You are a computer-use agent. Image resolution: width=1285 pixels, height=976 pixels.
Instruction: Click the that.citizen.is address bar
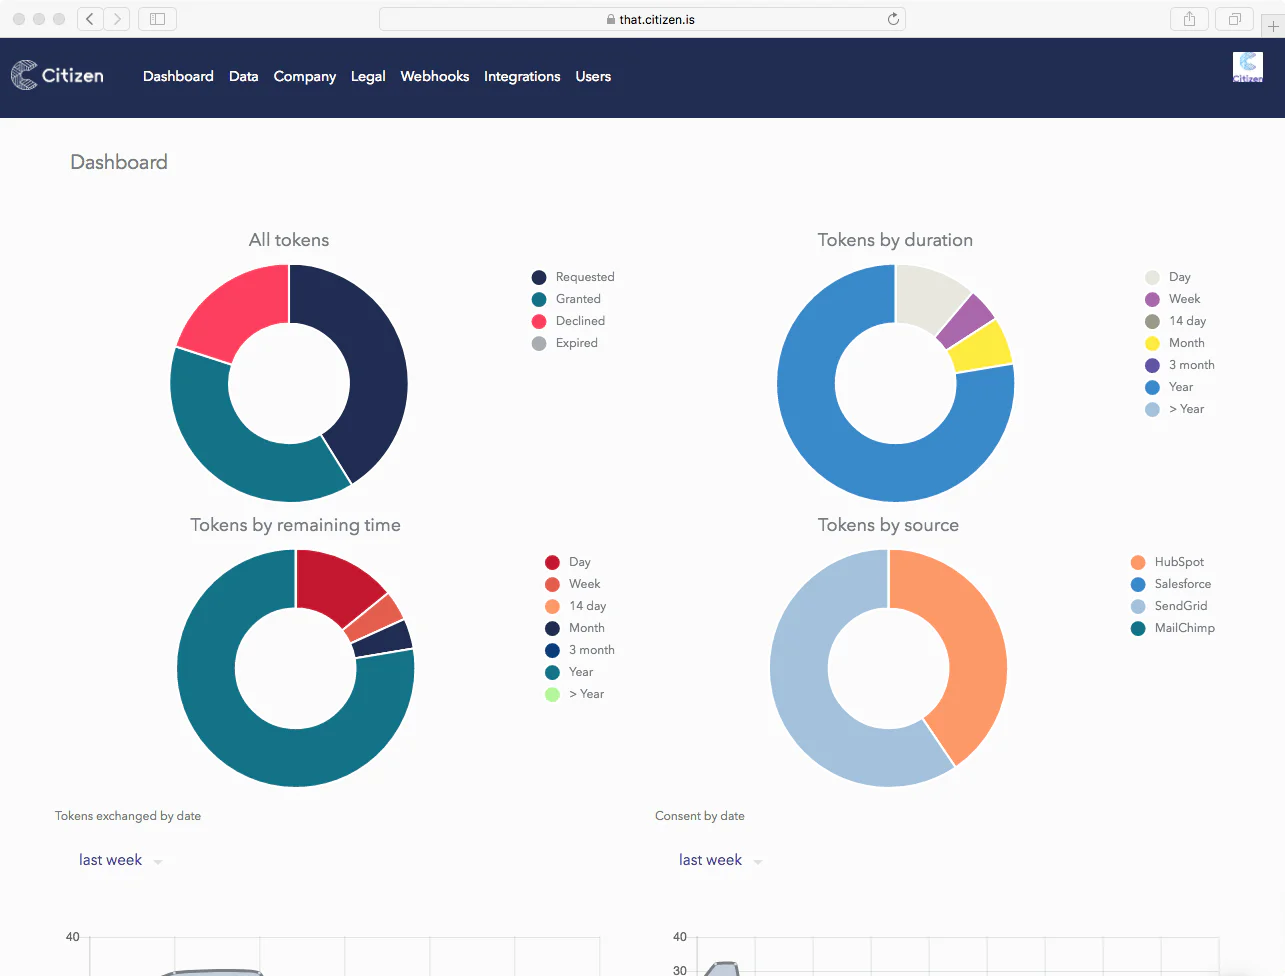click(x=642, y=19)
